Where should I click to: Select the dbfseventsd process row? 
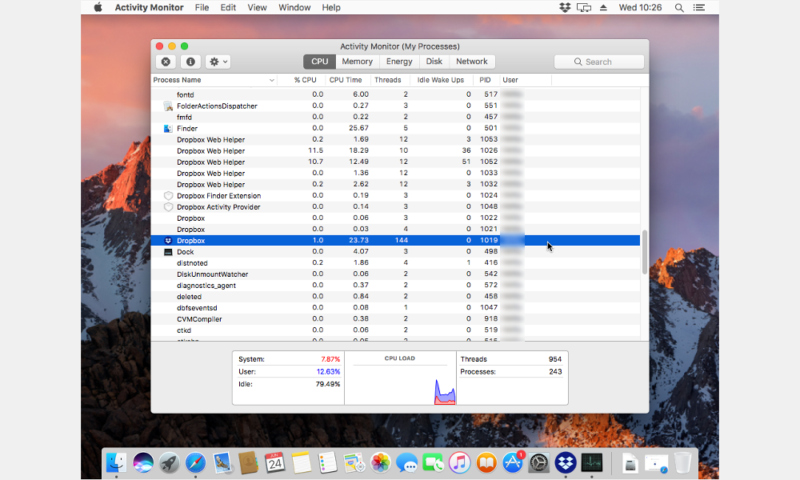pos(395,308)
